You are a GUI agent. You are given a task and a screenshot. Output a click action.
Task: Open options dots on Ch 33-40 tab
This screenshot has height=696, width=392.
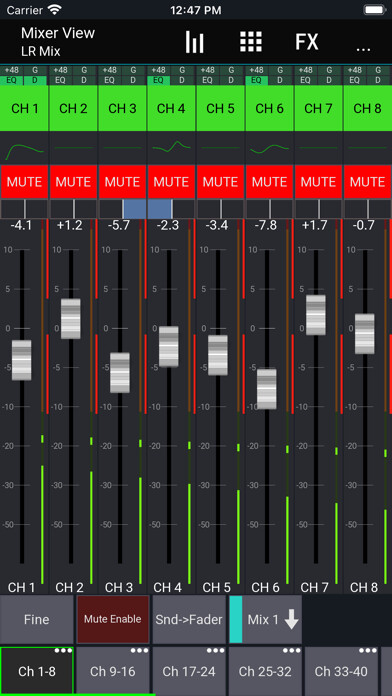click(x=368, y=651)
